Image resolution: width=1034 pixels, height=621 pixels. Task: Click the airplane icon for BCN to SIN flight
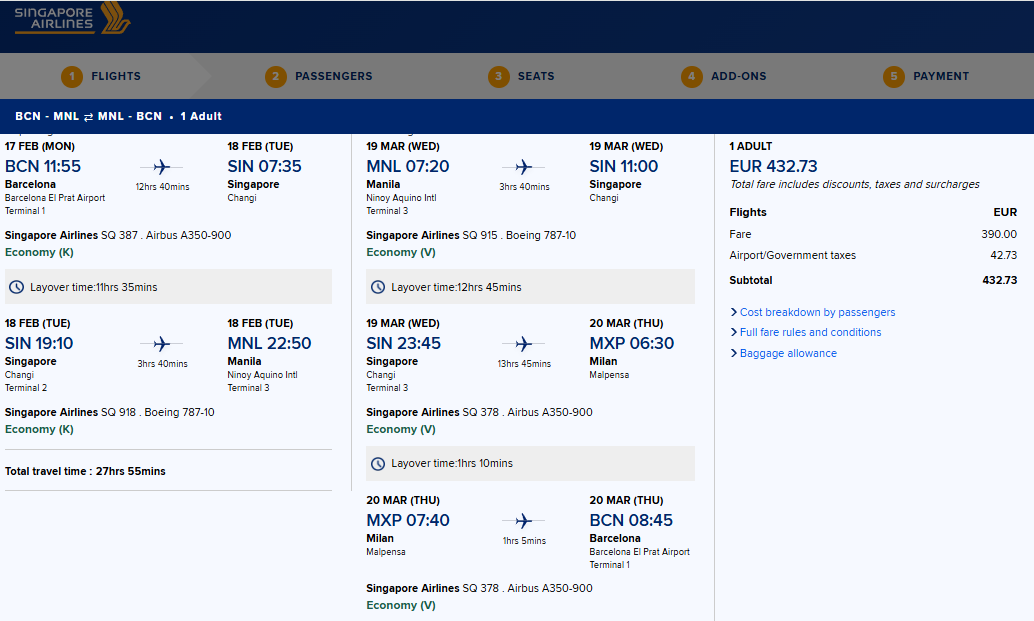click(x=162, y=167)
